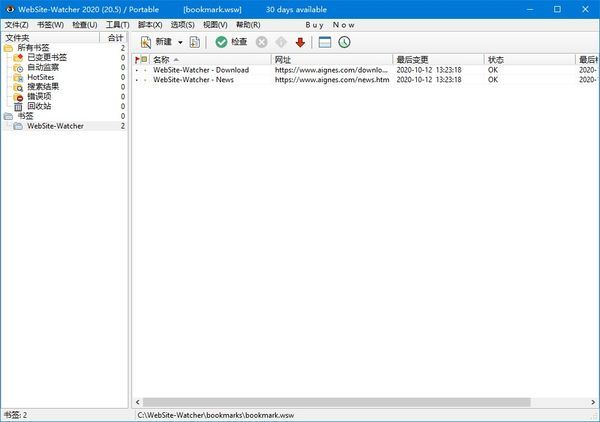Click the OK status of Download row
This screenshot has height=422, width=600.
tap(493, 70)
